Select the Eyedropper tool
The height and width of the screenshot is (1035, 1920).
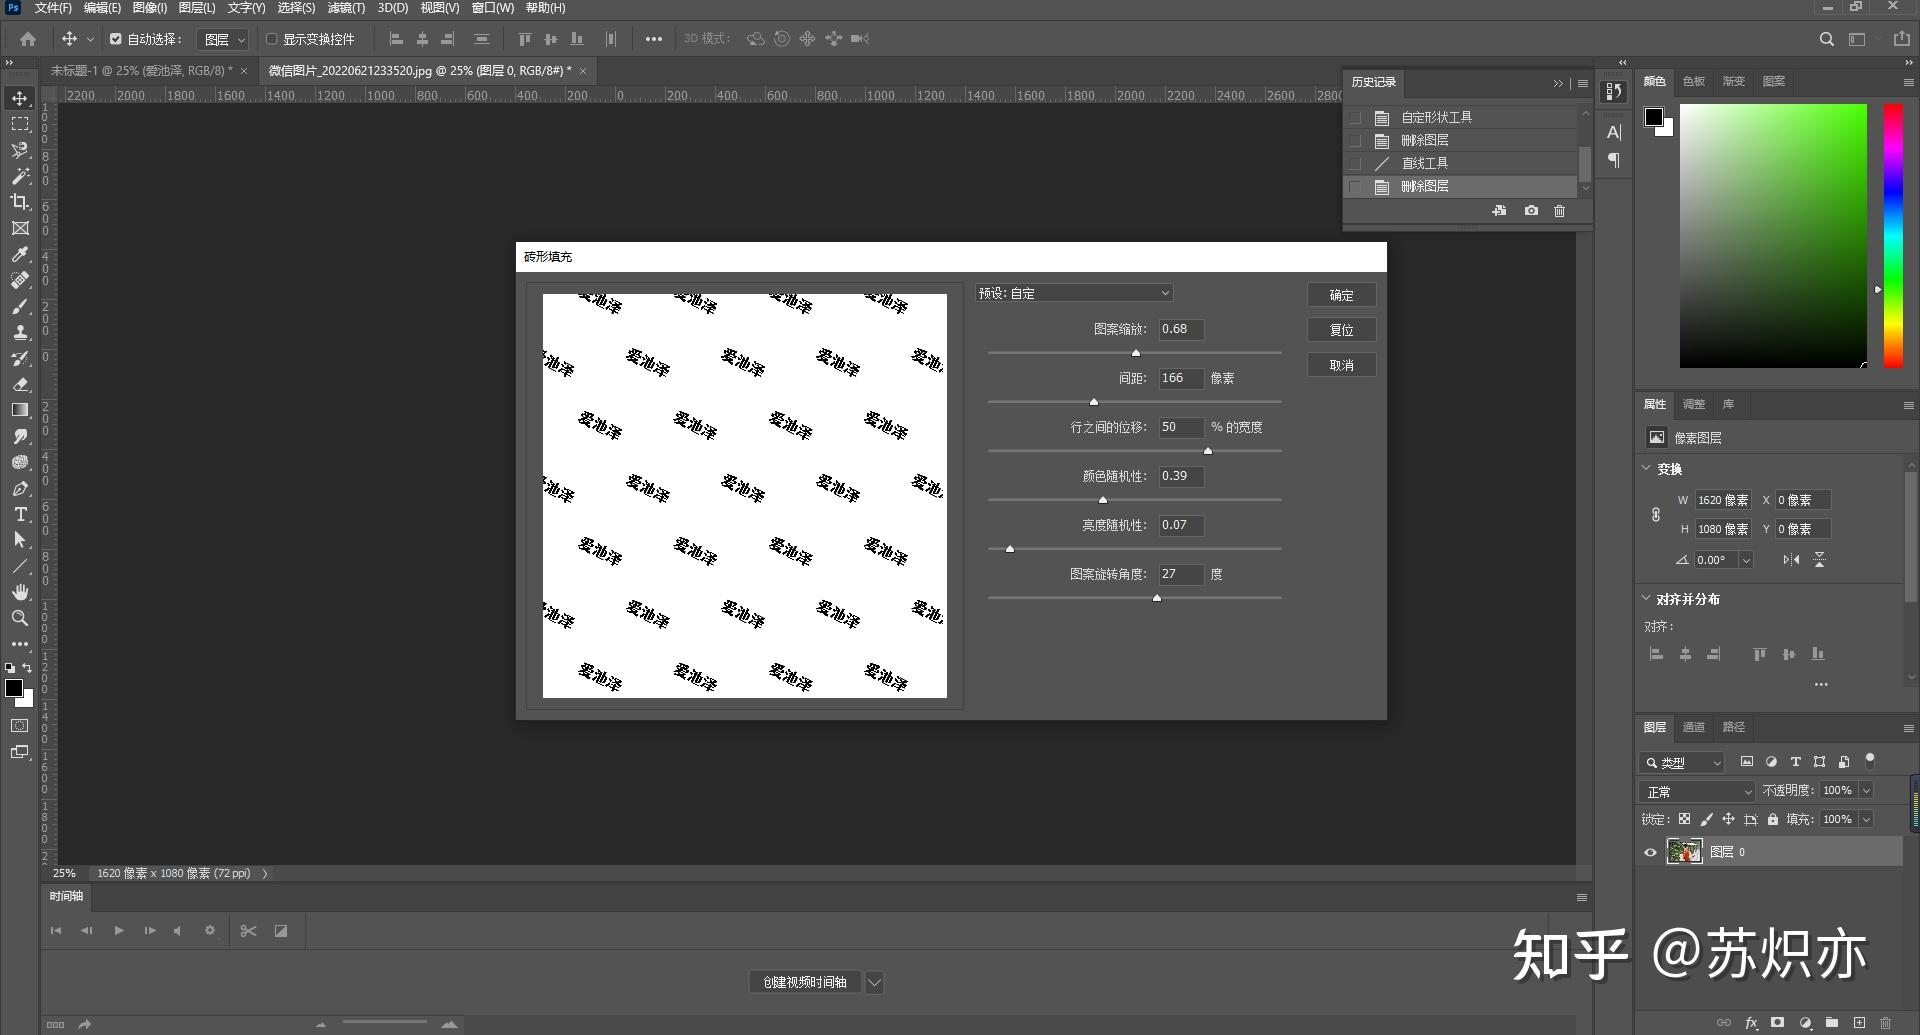[20, 254]
